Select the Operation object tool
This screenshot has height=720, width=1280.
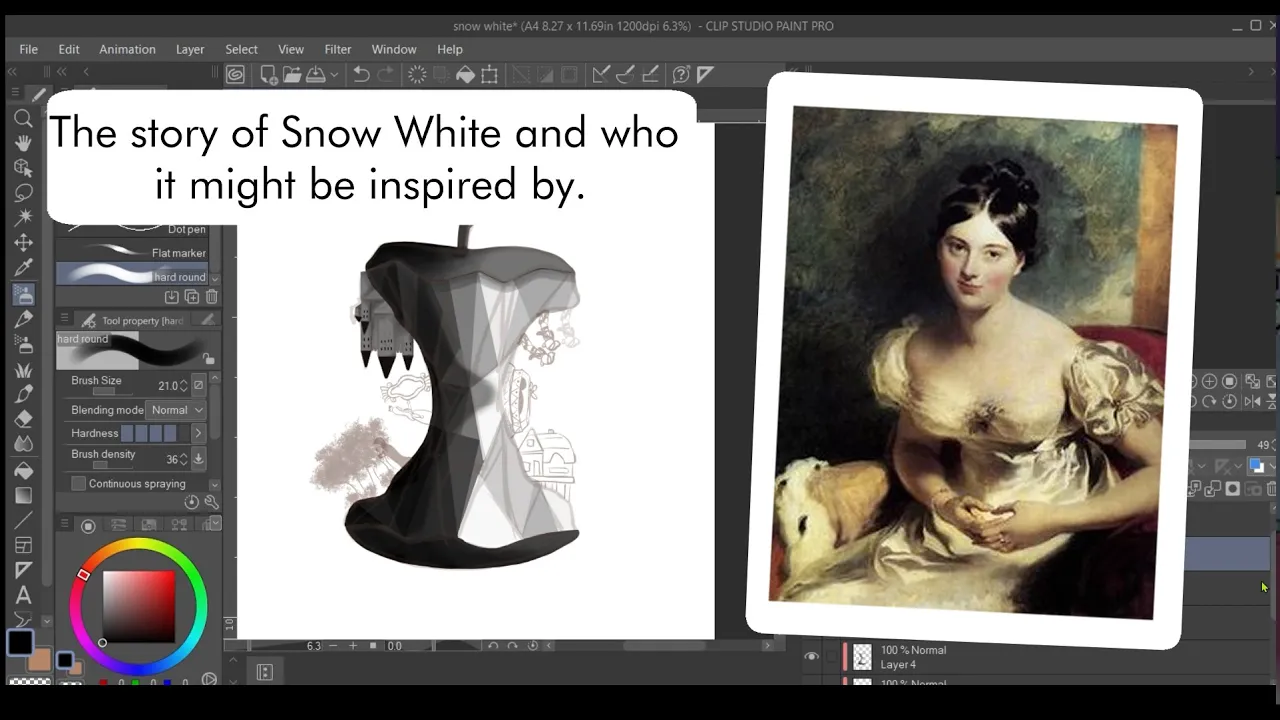tap(23, 168)
